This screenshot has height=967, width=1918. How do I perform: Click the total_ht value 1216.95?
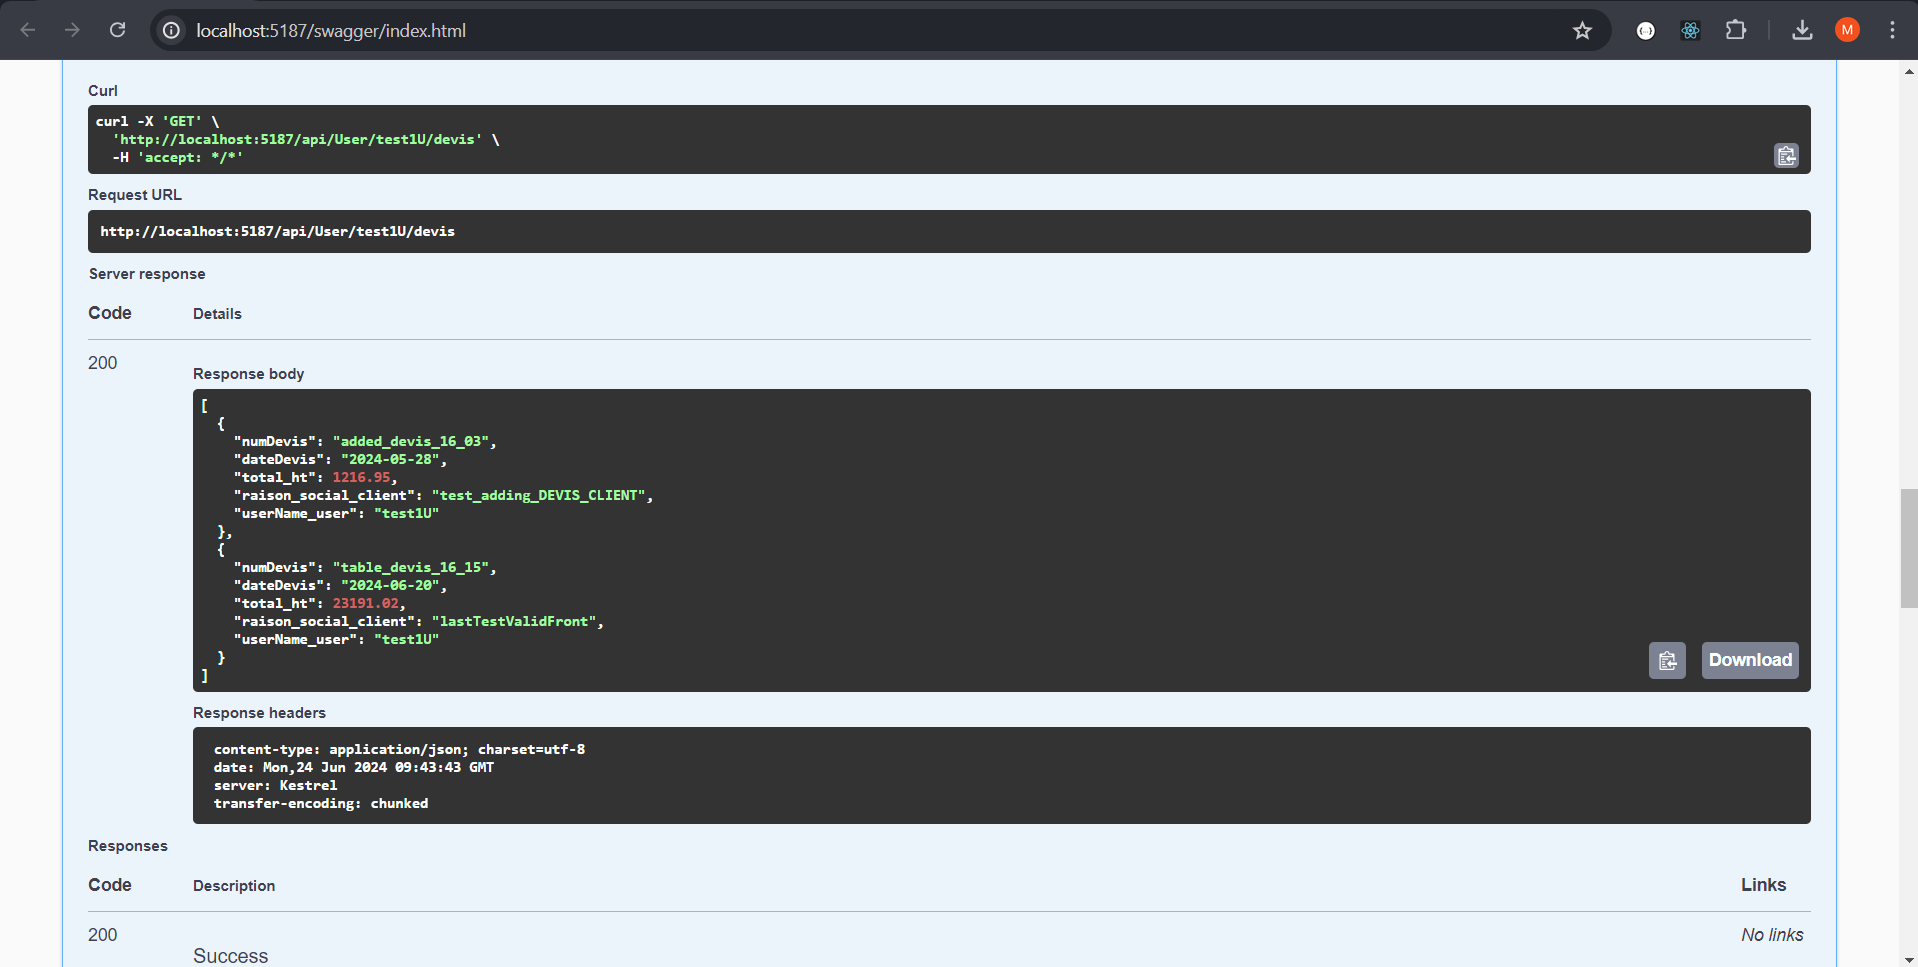tap(361, 477)
